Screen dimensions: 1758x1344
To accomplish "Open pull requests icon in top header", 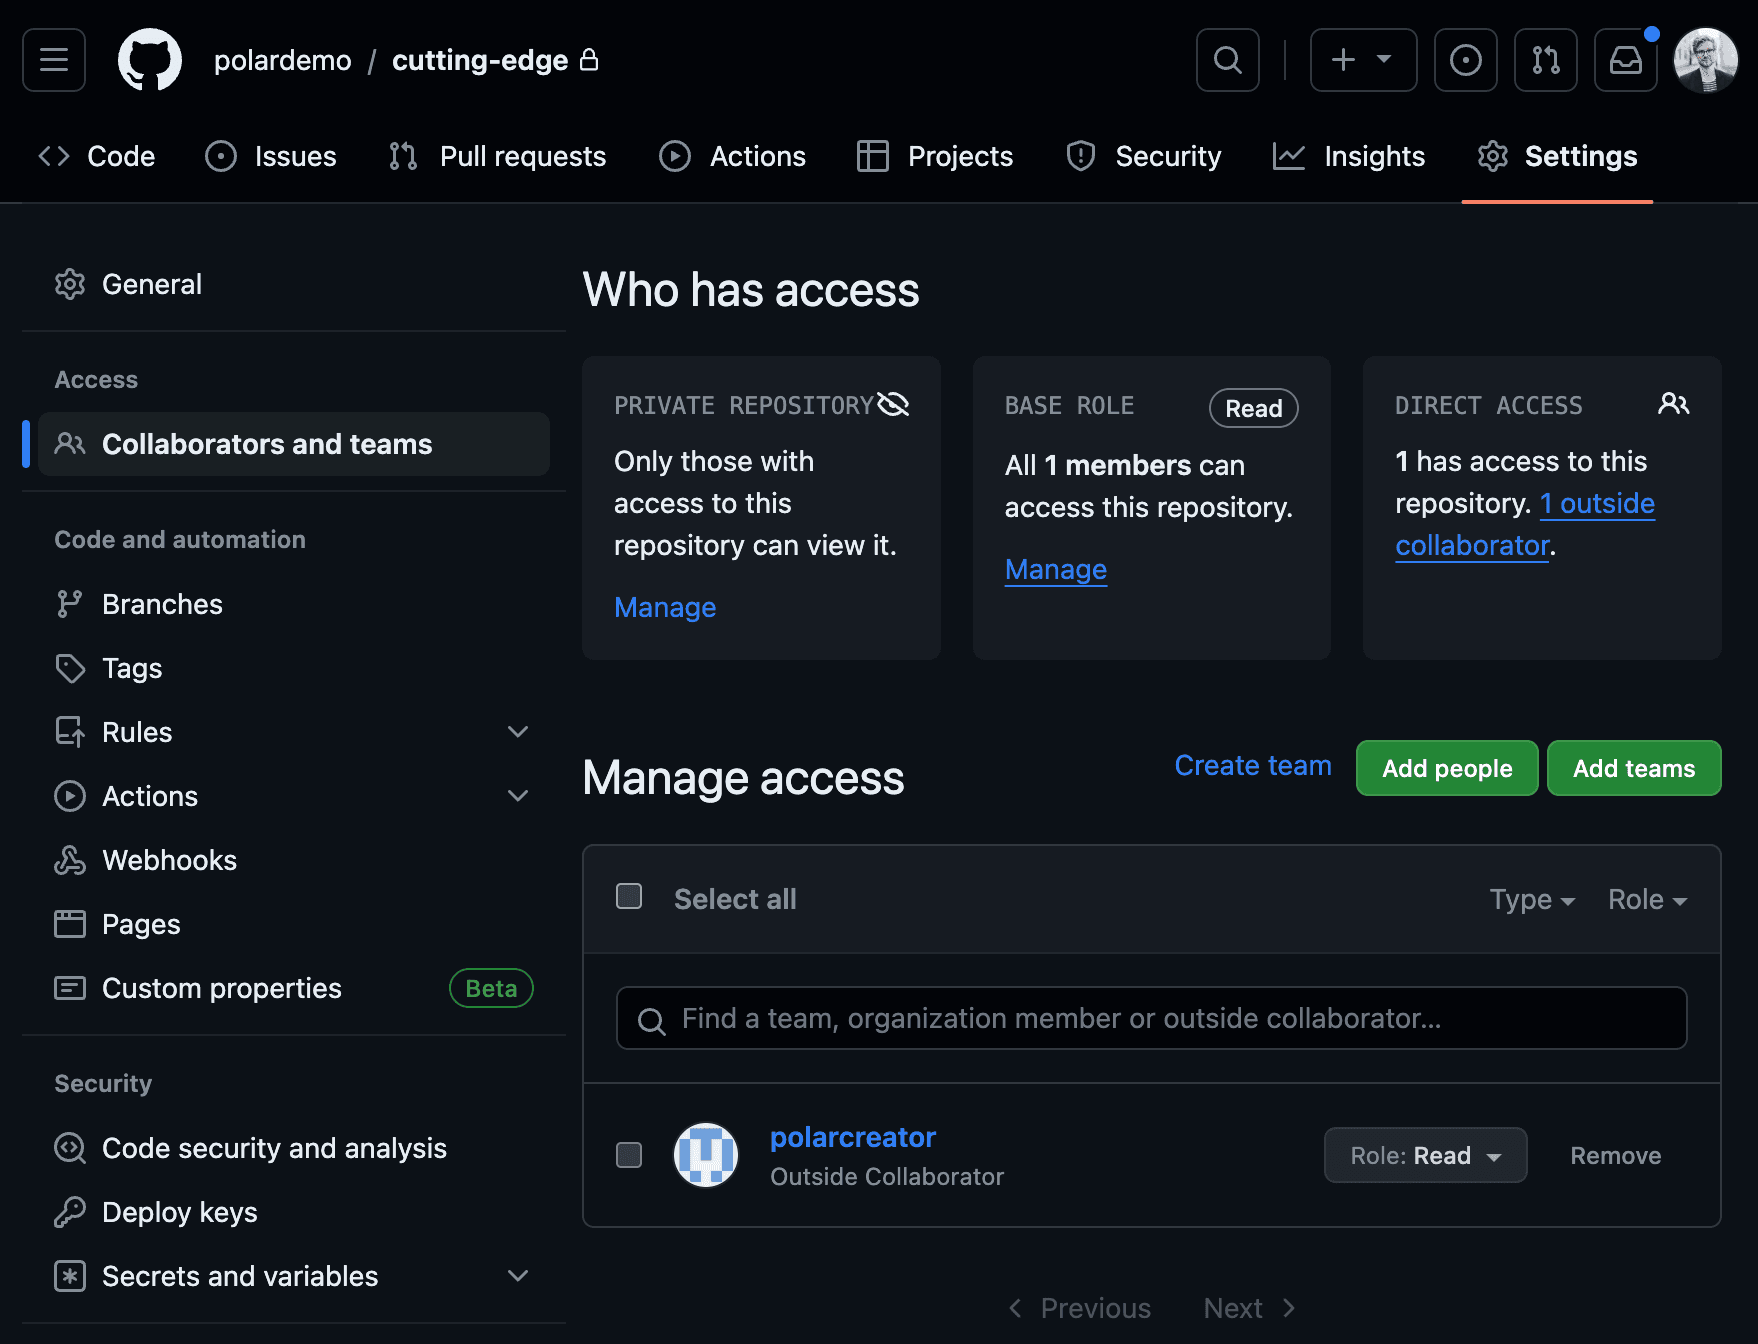I will coord(1545,60).
